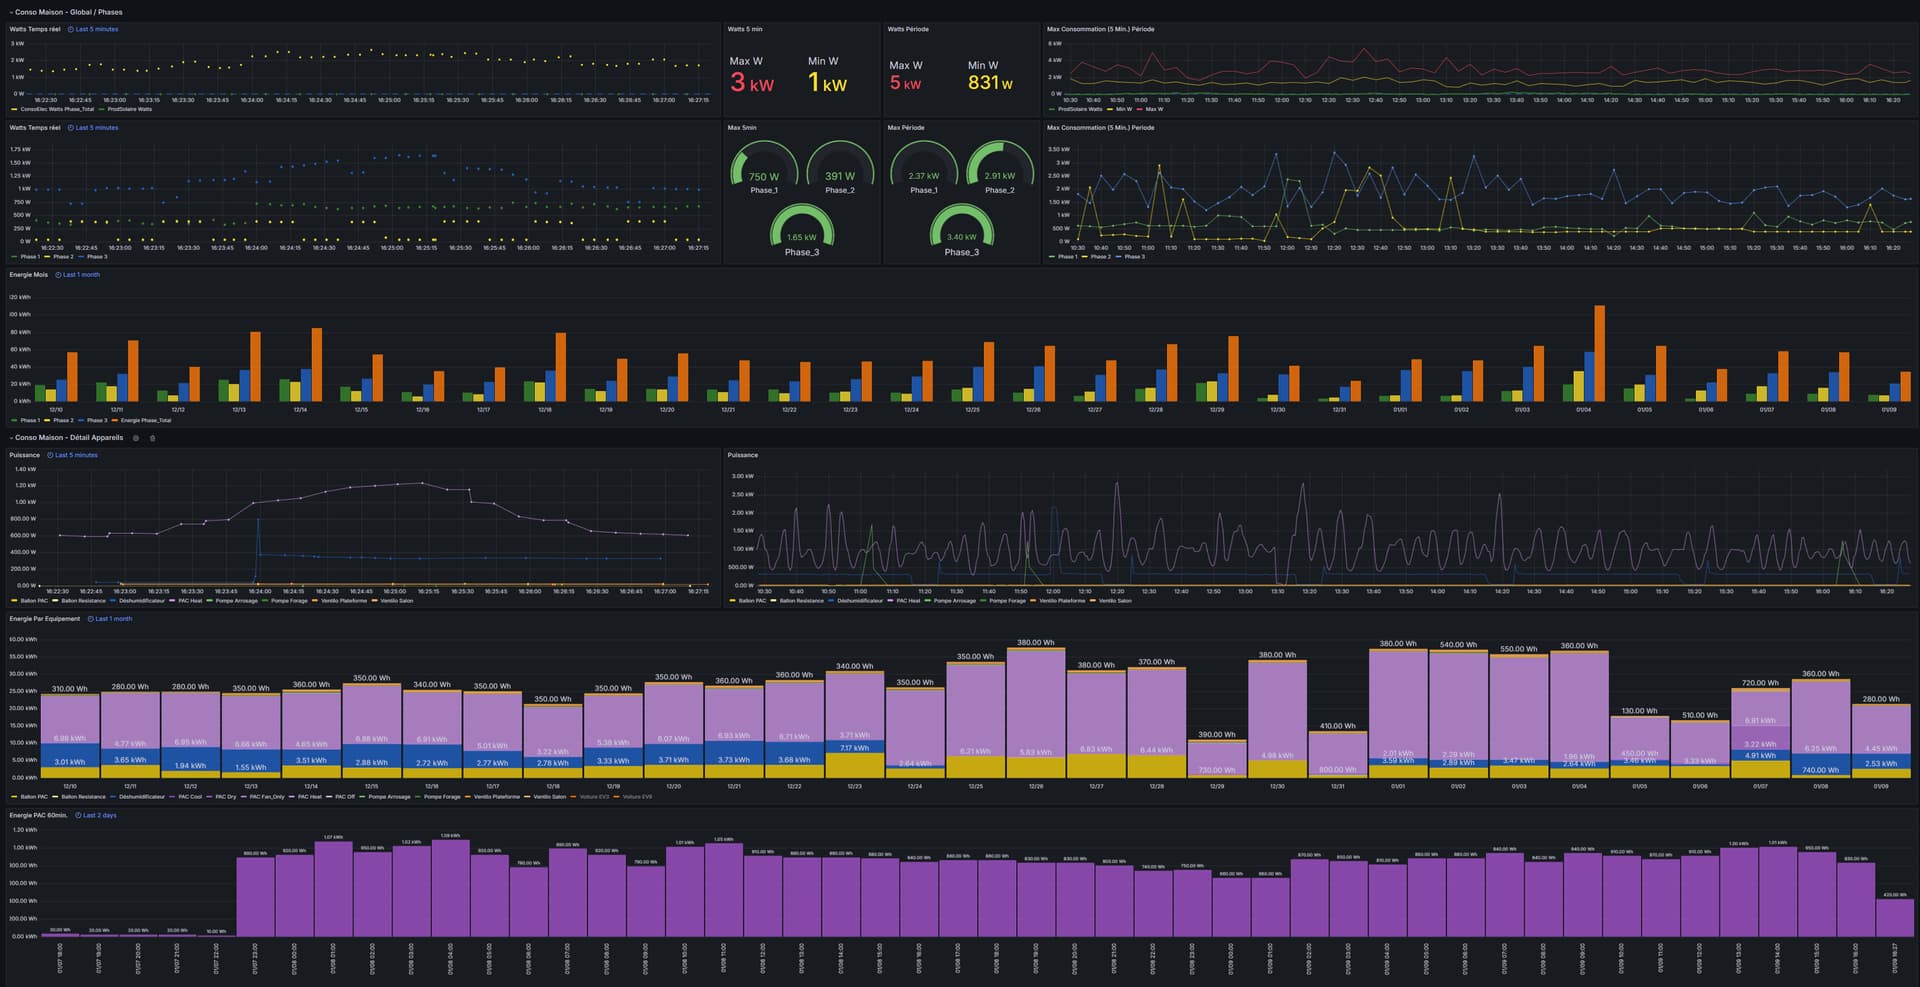Click the 1.65 kW Phase_3 gauge
The height and width of the screenshot is (987, 1920).
tap(802, 230)
